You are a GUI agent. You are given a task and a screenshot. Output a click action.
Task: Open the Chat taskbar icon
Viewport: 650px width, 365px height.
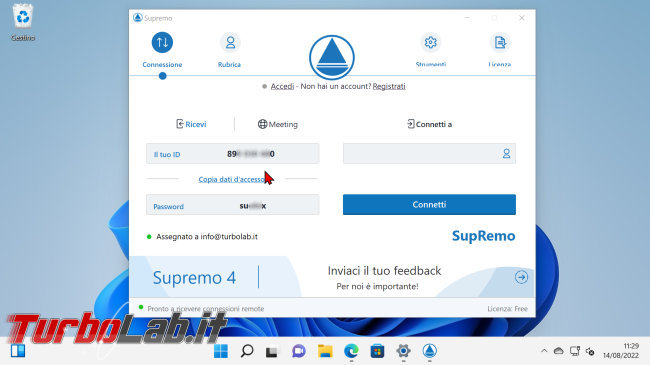tap(298, 351)
